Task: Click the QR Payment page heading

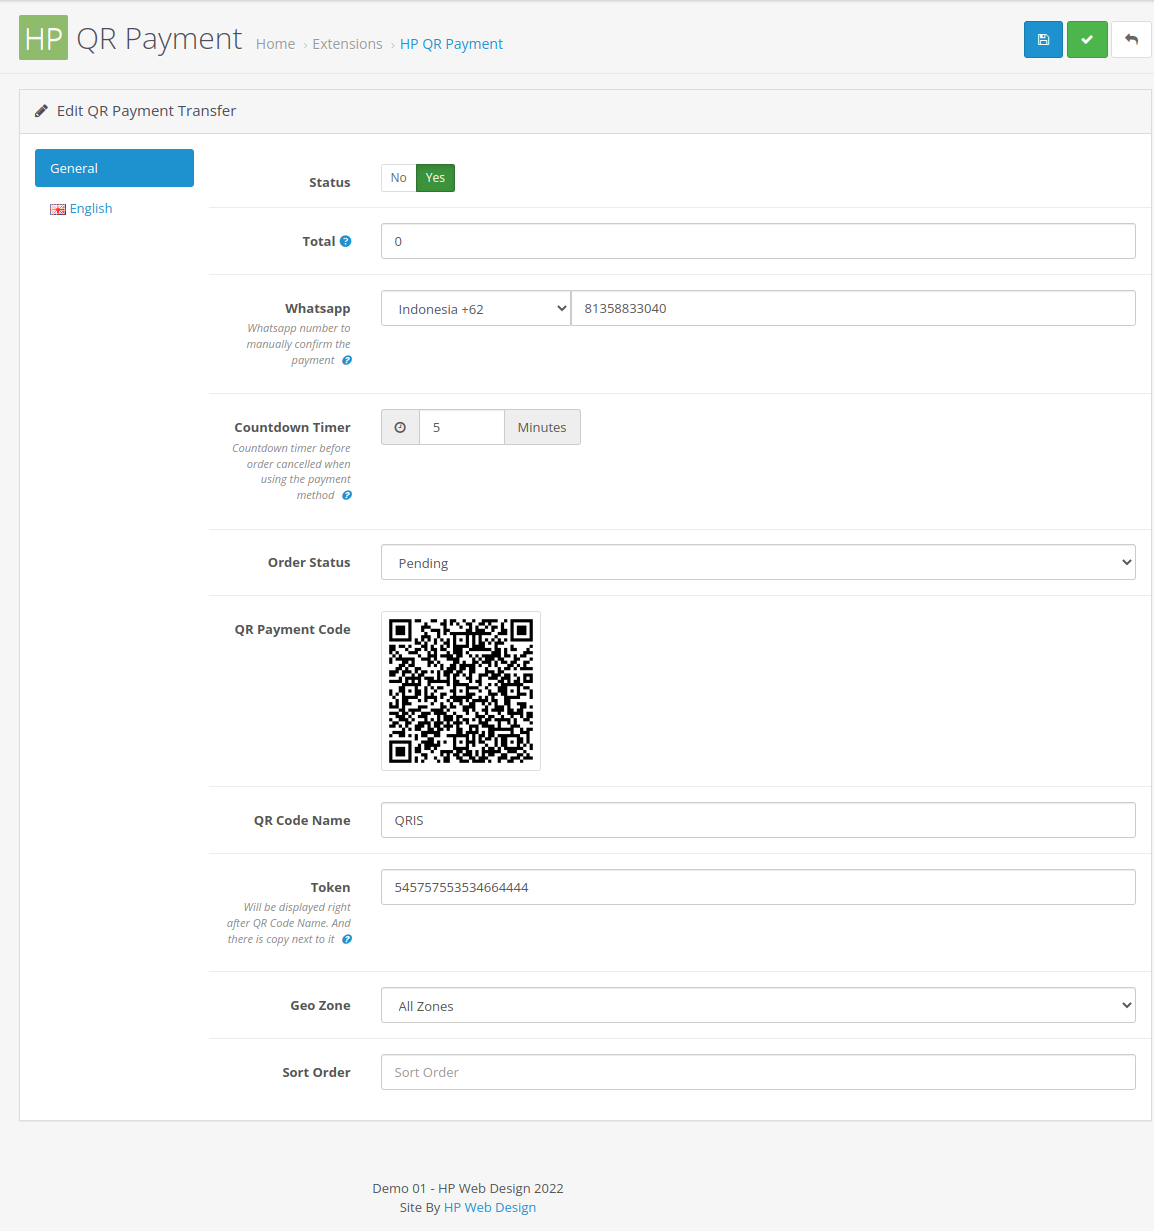Action: (x=159, y=38)
